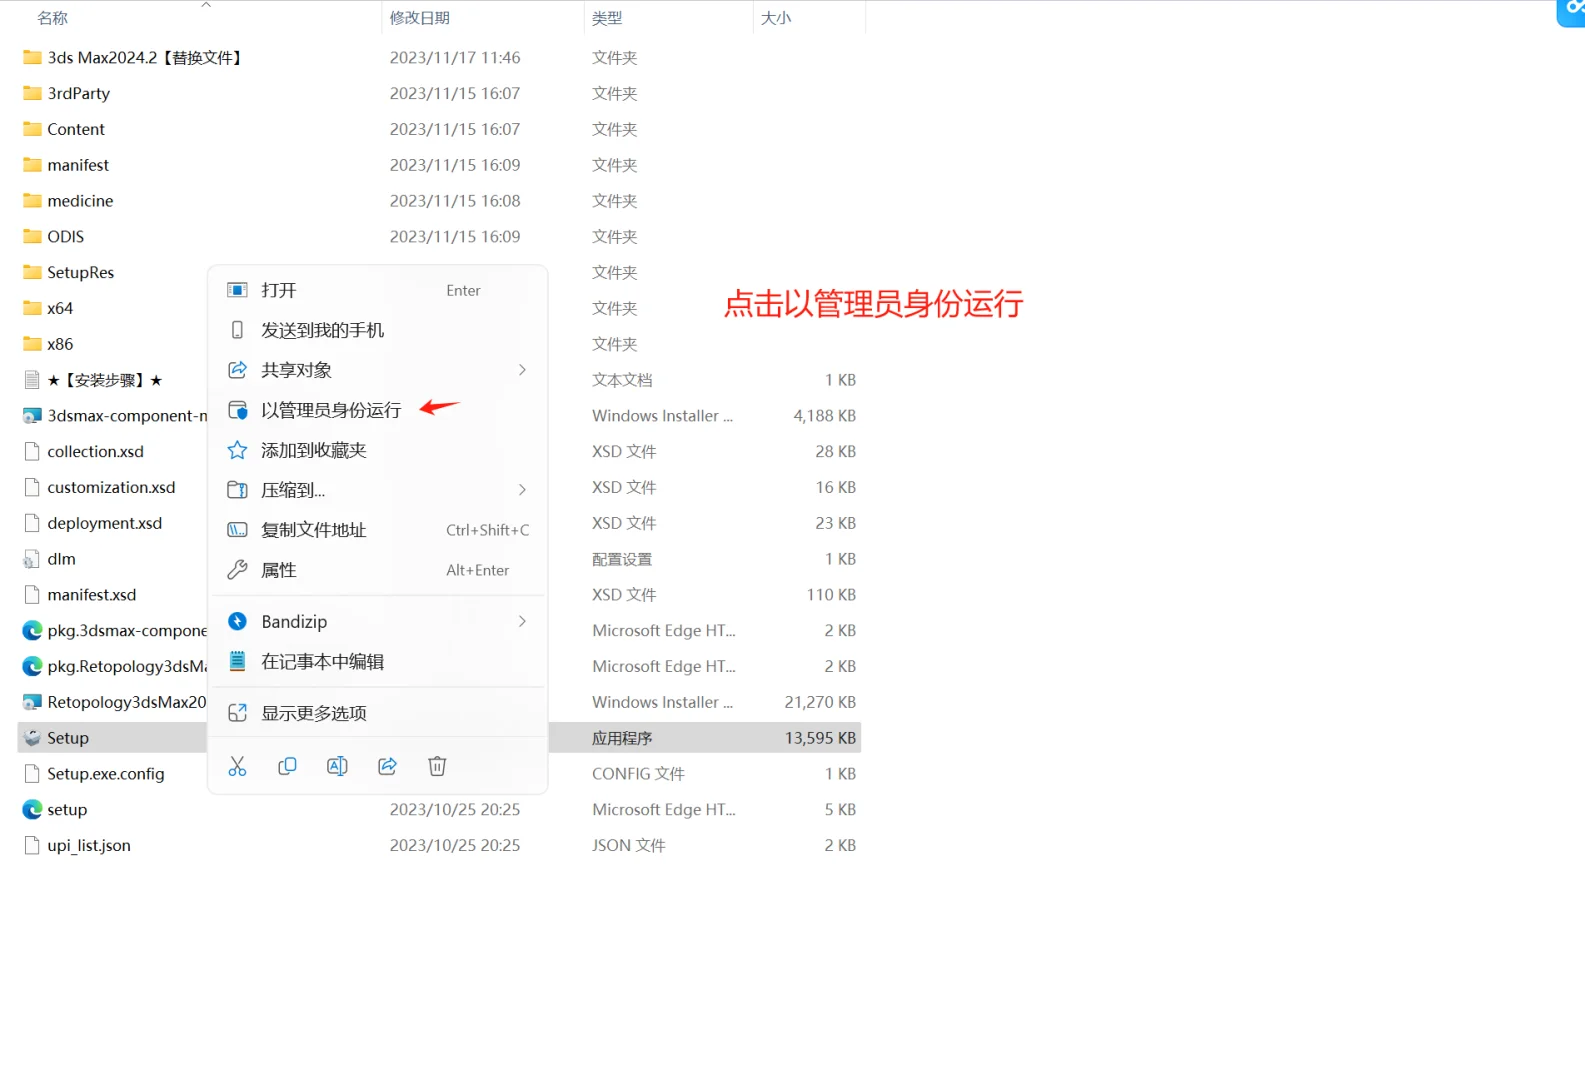1585x1080 pixels.
Task: Click the Copy icon in context menu
Action: pos(287,766)
